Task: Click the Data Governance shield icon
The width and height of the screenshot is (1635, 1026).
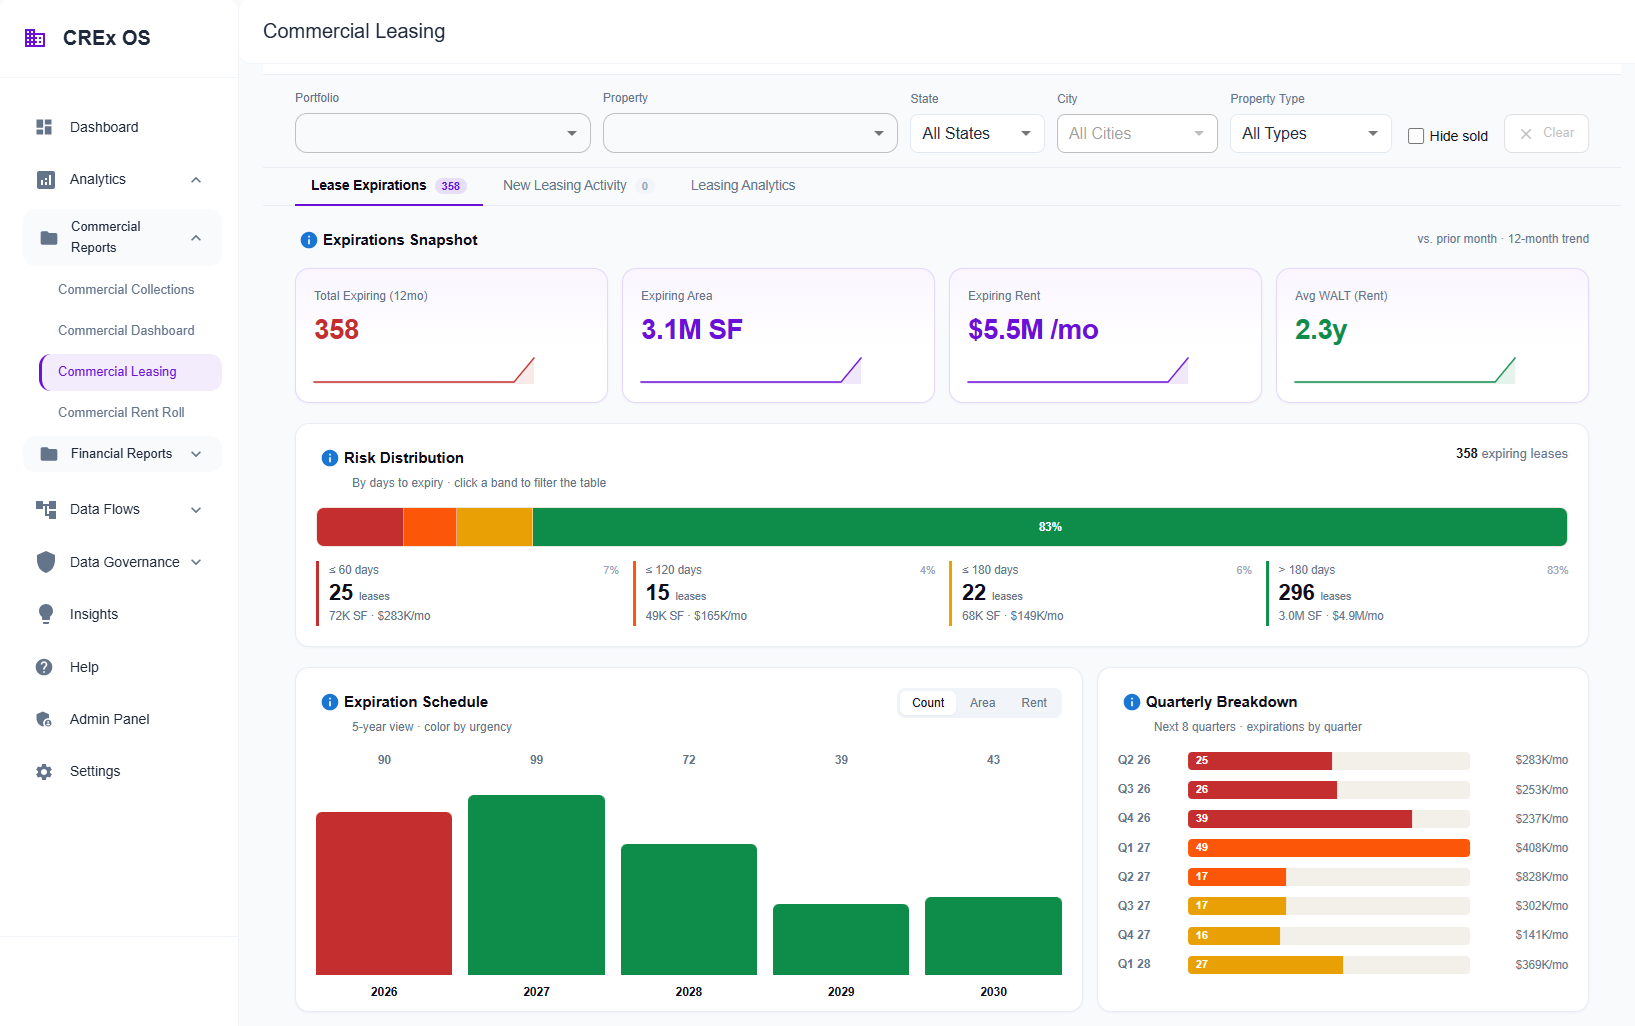Action: click(x=46, y=562)
